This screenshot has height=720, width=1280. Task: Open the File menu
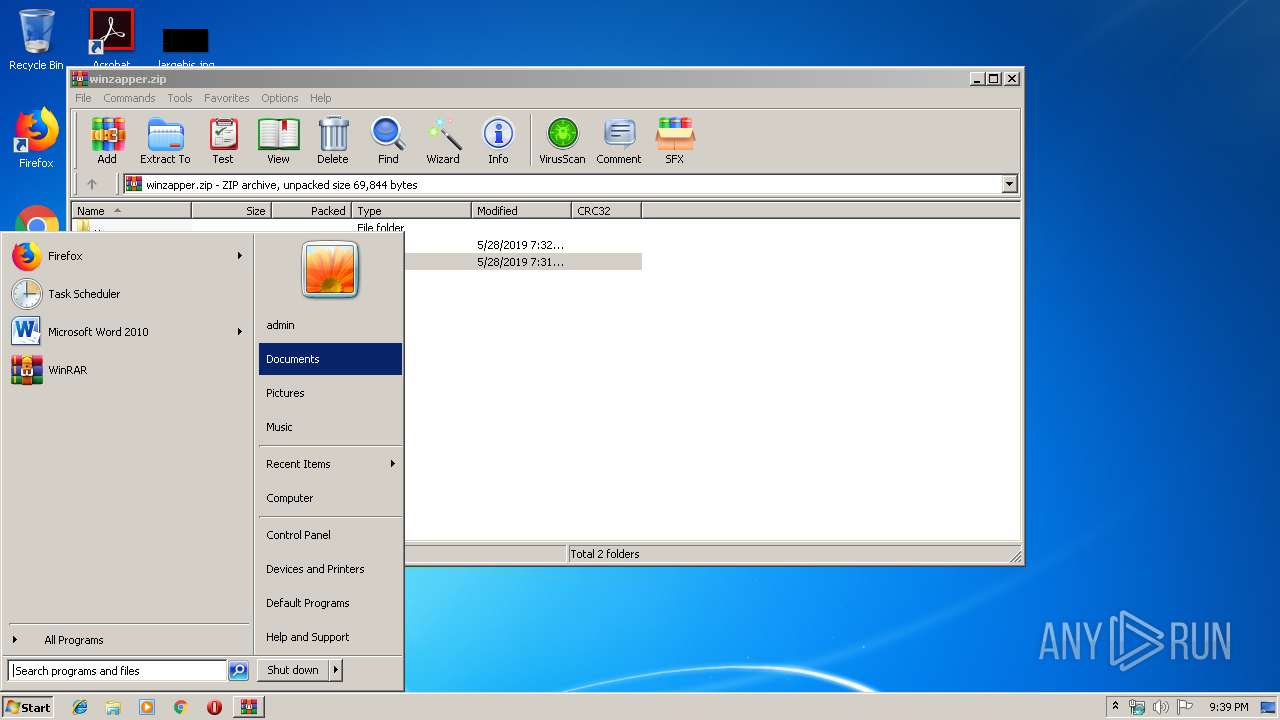(x=83, y=98)
